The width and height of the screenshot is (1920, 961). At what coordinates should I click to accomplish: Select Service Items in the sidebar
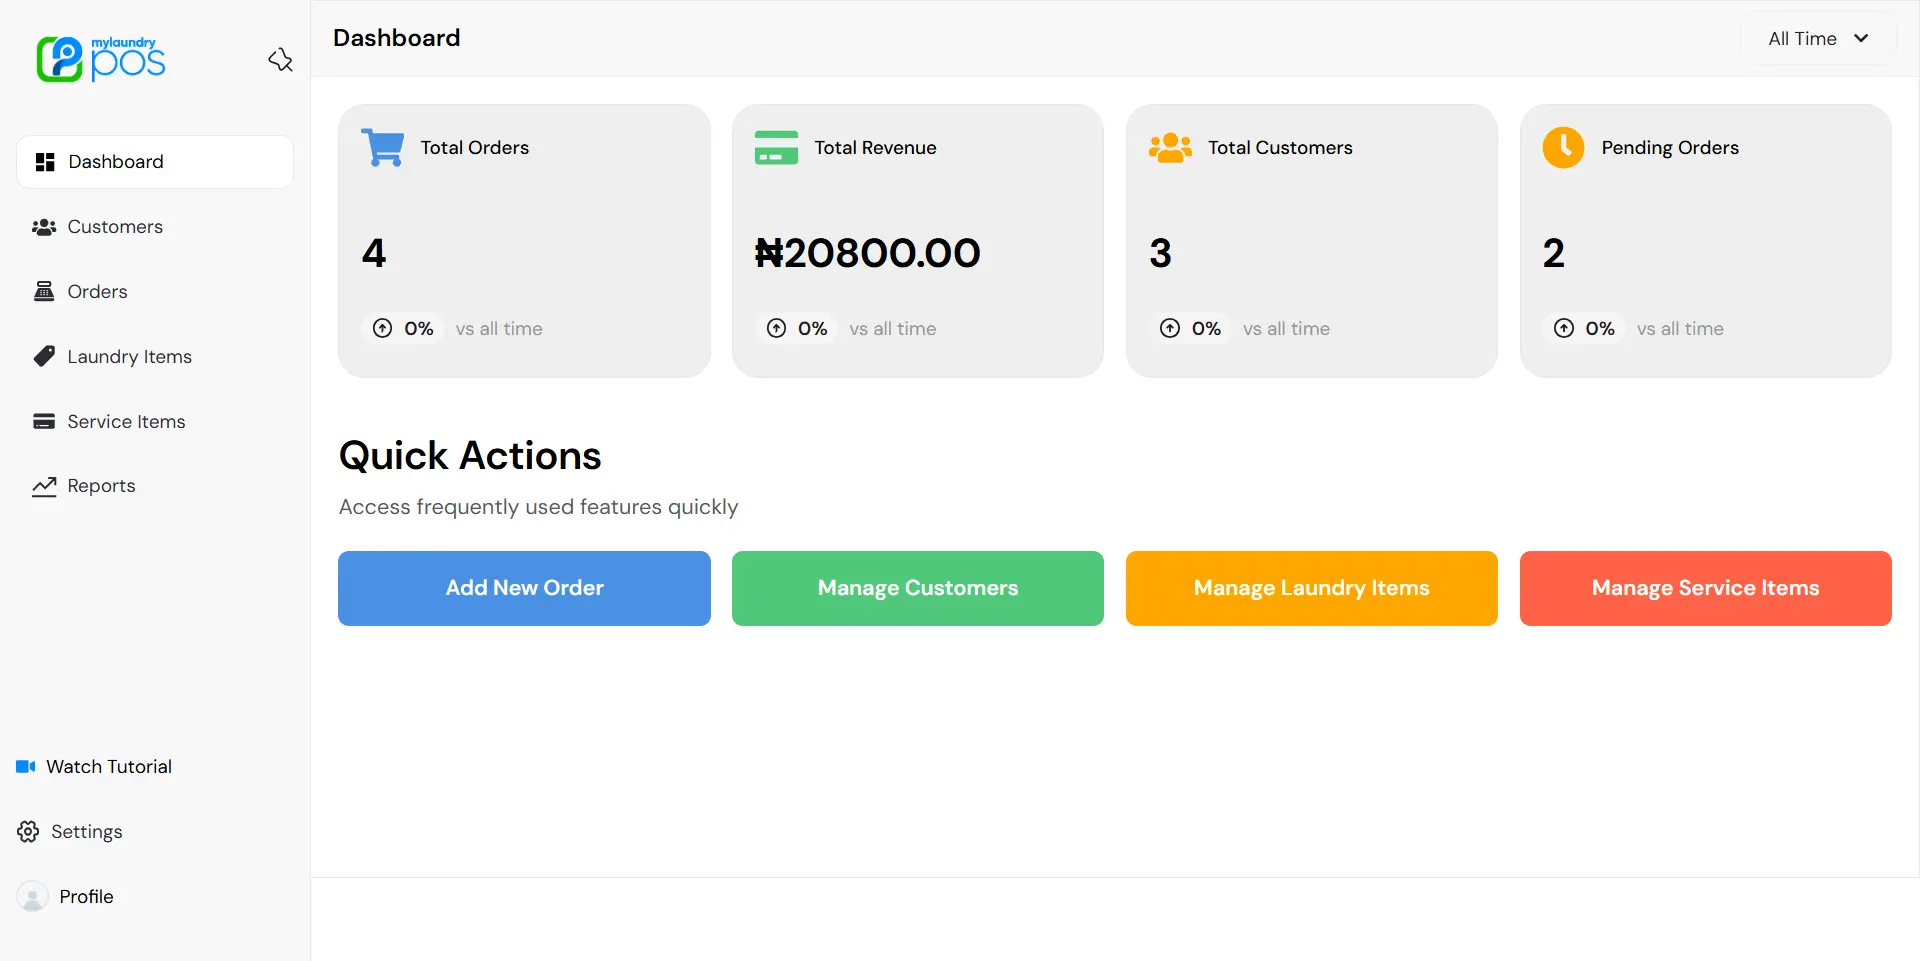click(126, 422)
